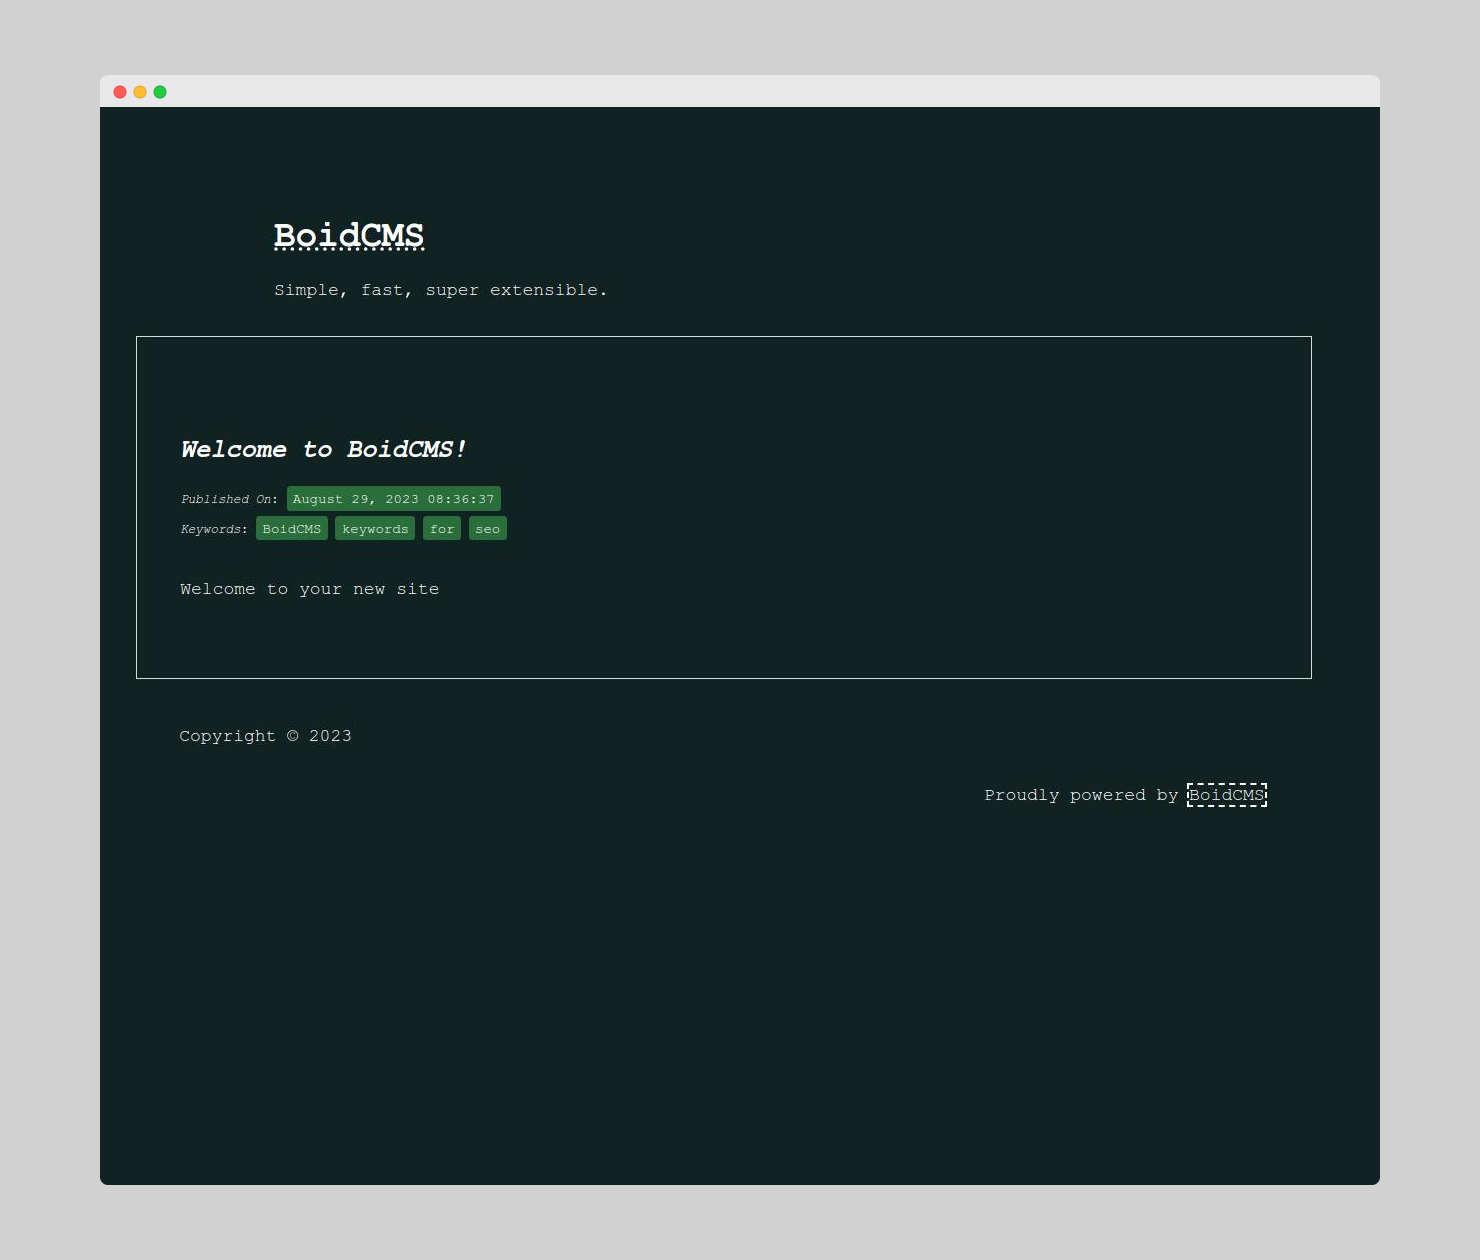Minimize the window with the yellow button
The width and height of the screenshot is (1480, 1260).
coord(140,92)
